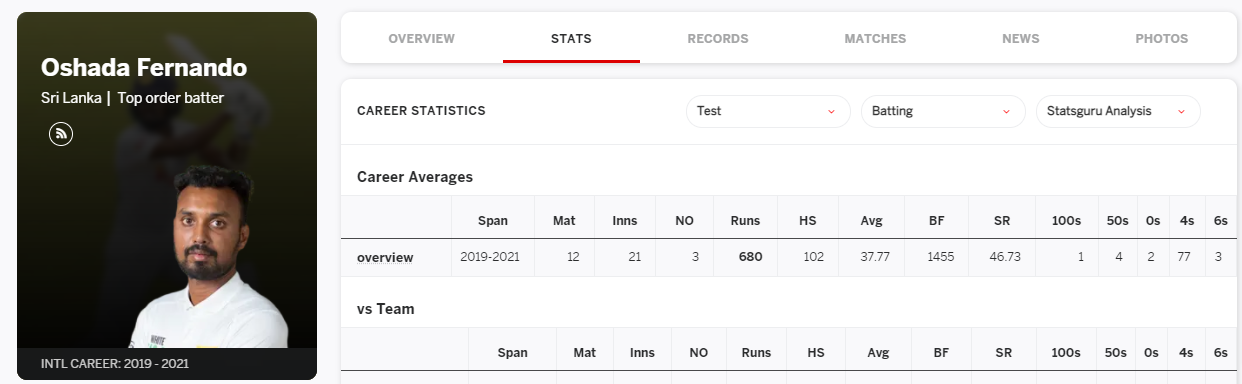Expand the Batting dropdown
Screen dimensions: 1242x384
943,111
